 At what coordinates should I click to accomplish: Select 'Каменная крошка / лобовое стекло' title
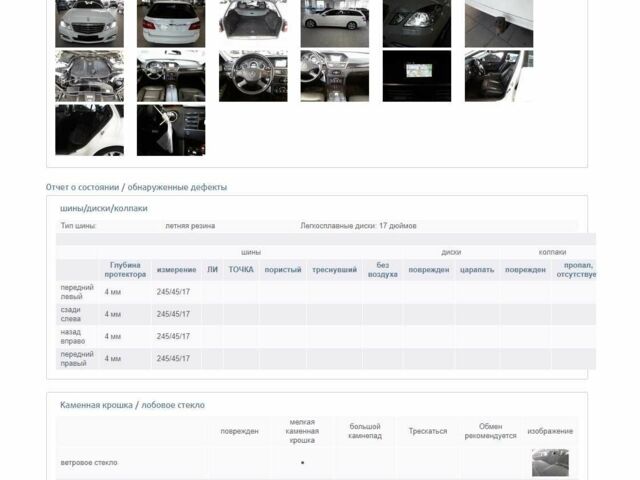click(x=132, y=405)
